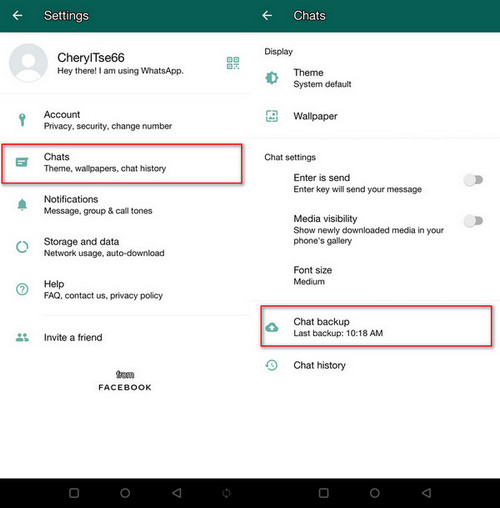Image resolution: width=500 pixels, height=508 pixels.
Task: Open Theme System default option
Action: click(375, 78)
